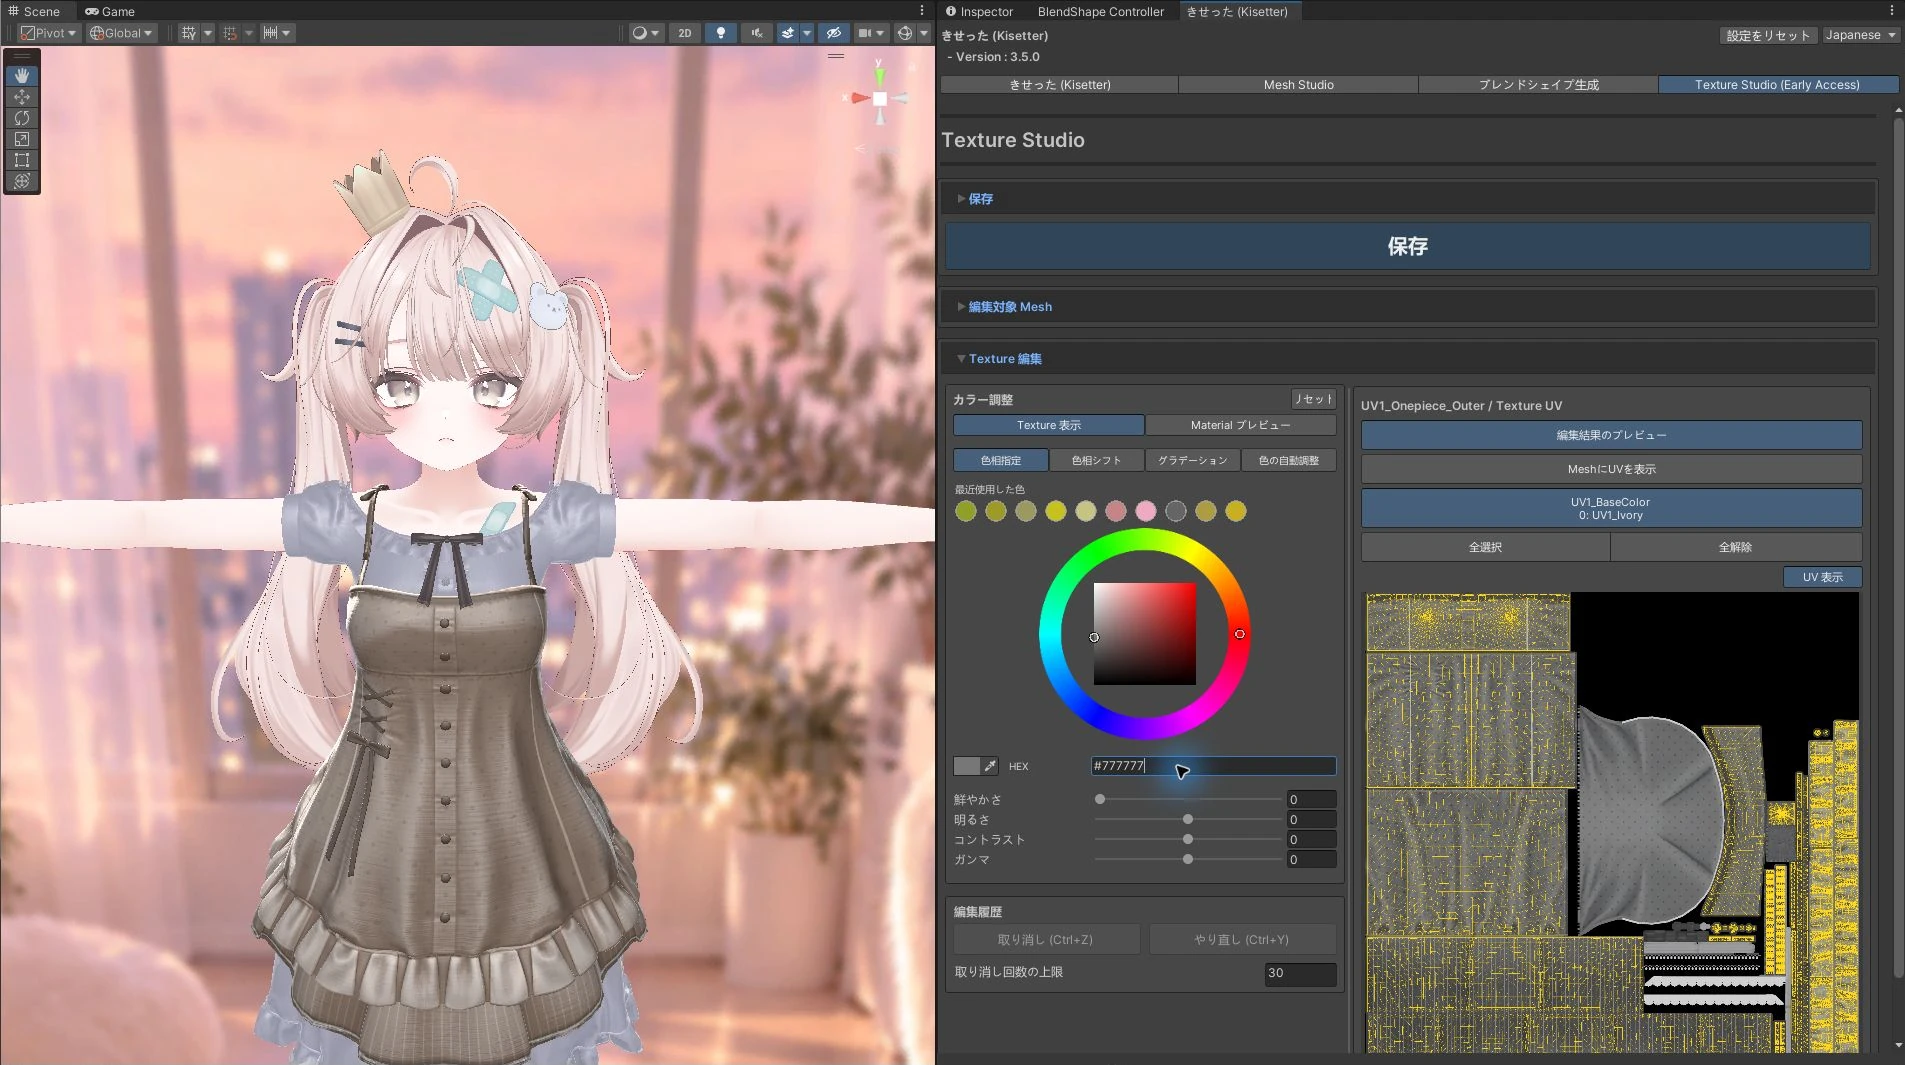Toggle scene audio mute button
Screen dimensions: 1905x1065
(x=757, y=33)
